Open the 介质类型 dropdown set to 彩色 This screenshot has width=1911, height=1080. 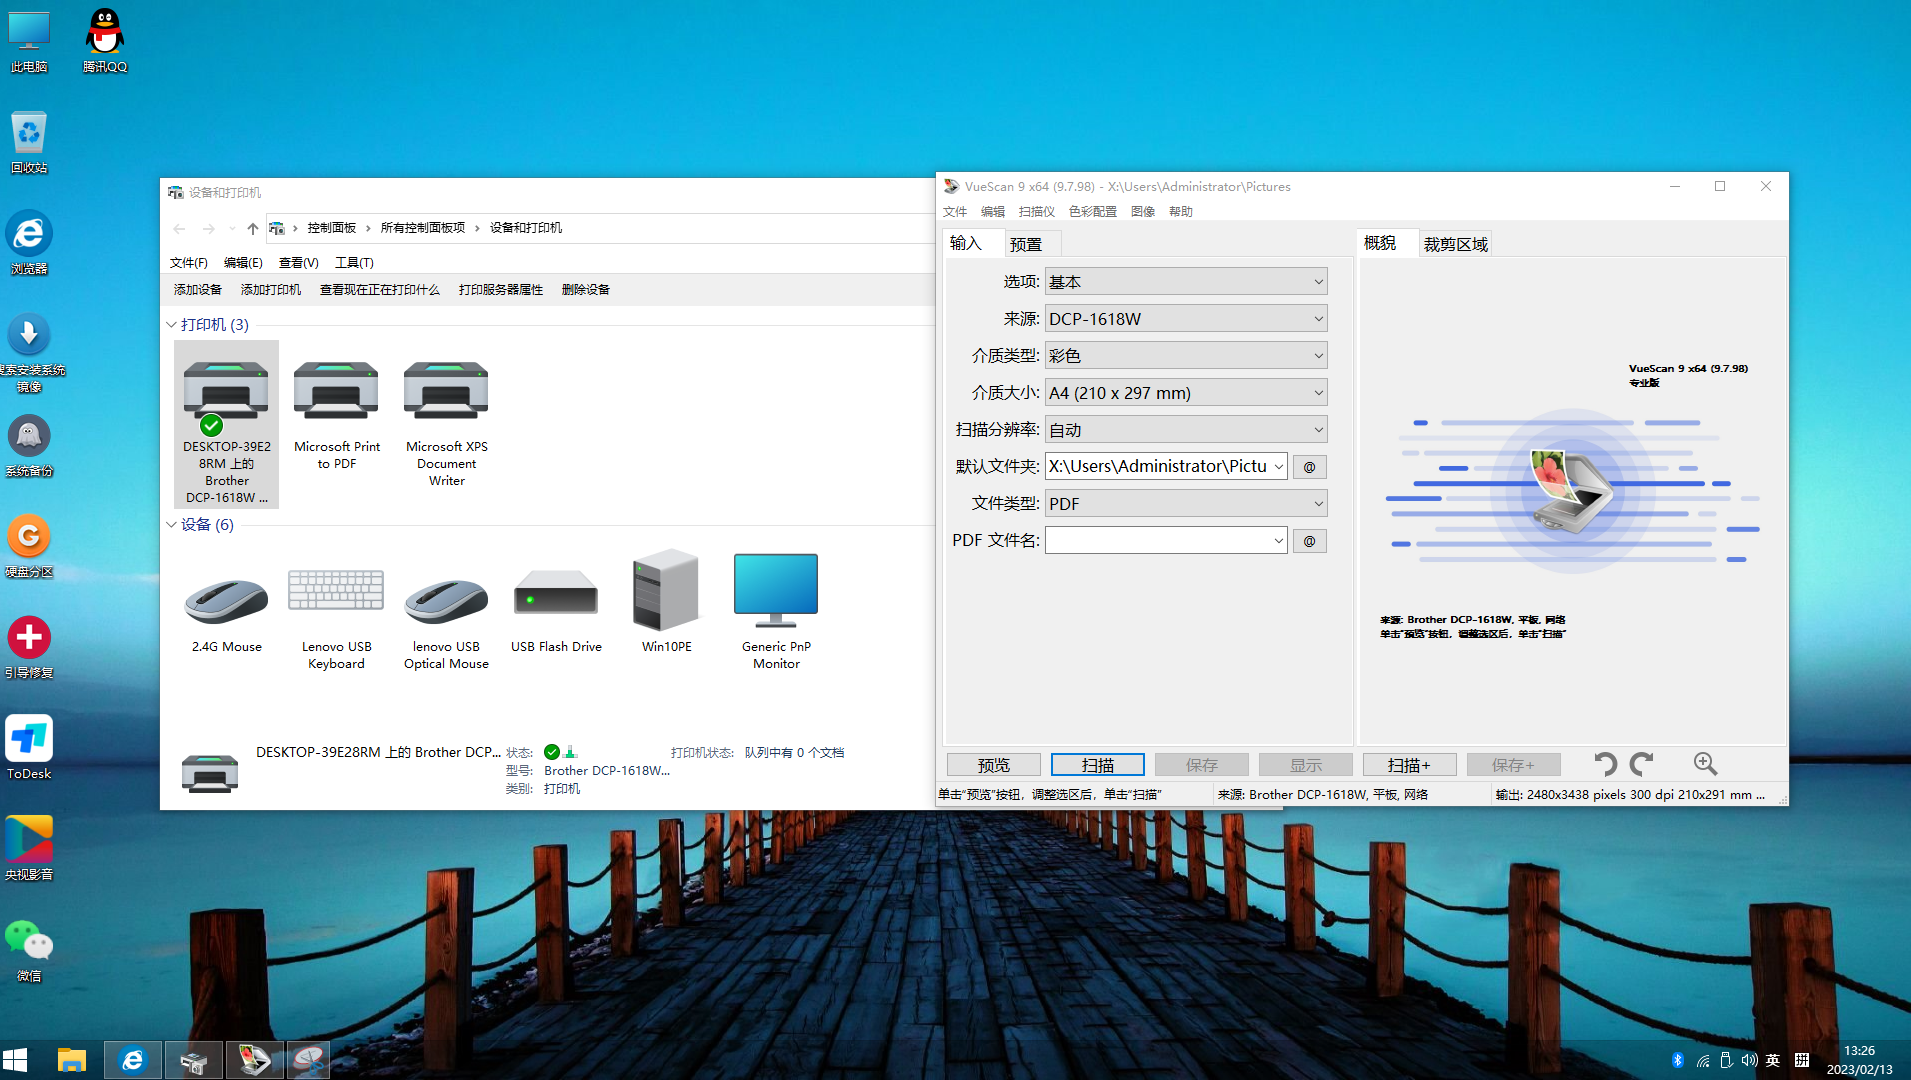(1186, 356)
